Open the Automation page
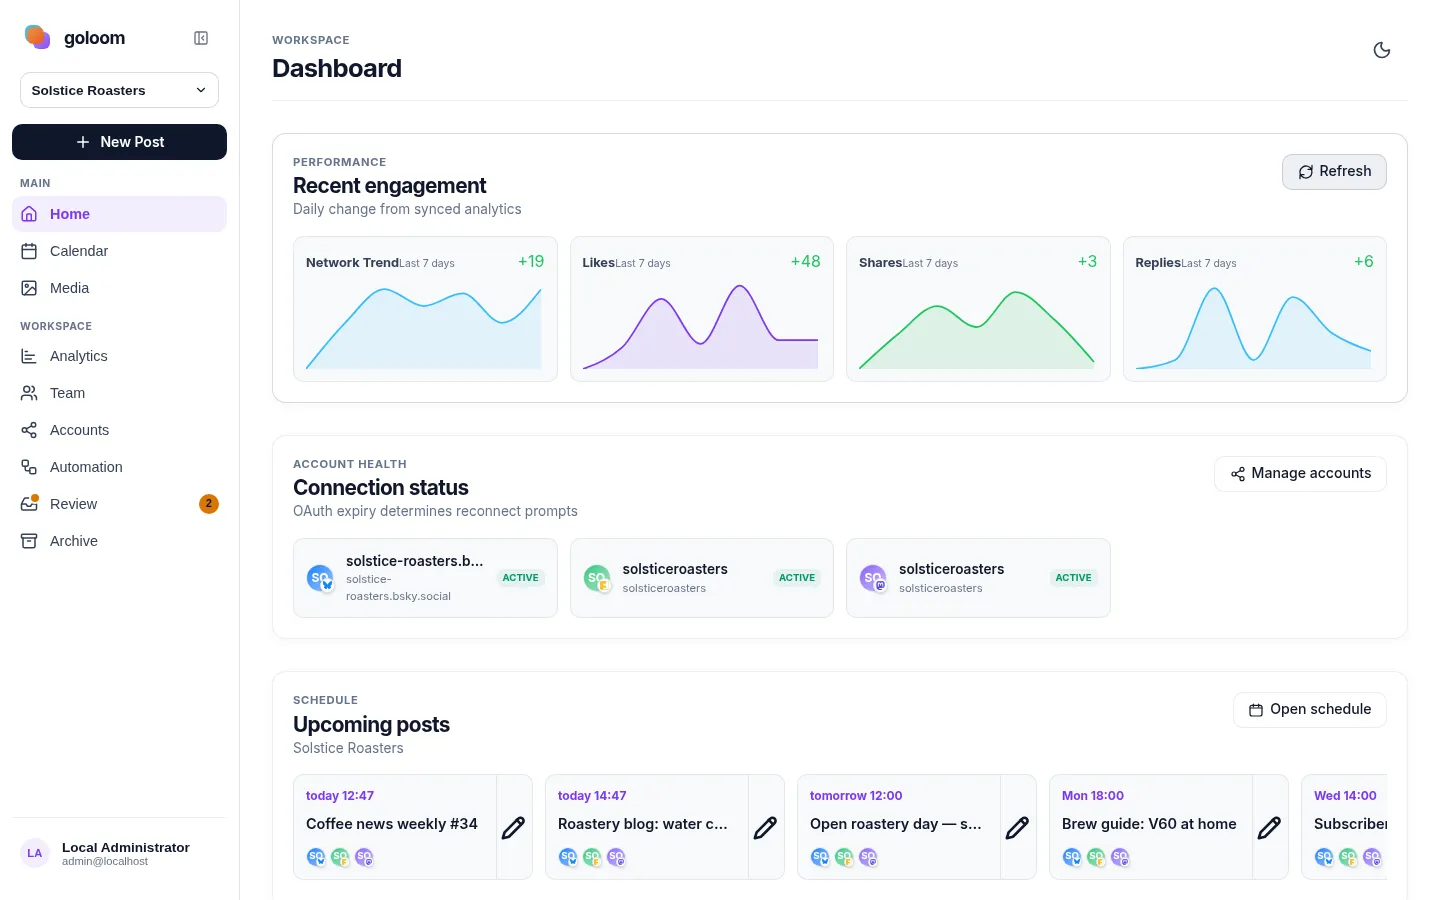 [119, 467]
